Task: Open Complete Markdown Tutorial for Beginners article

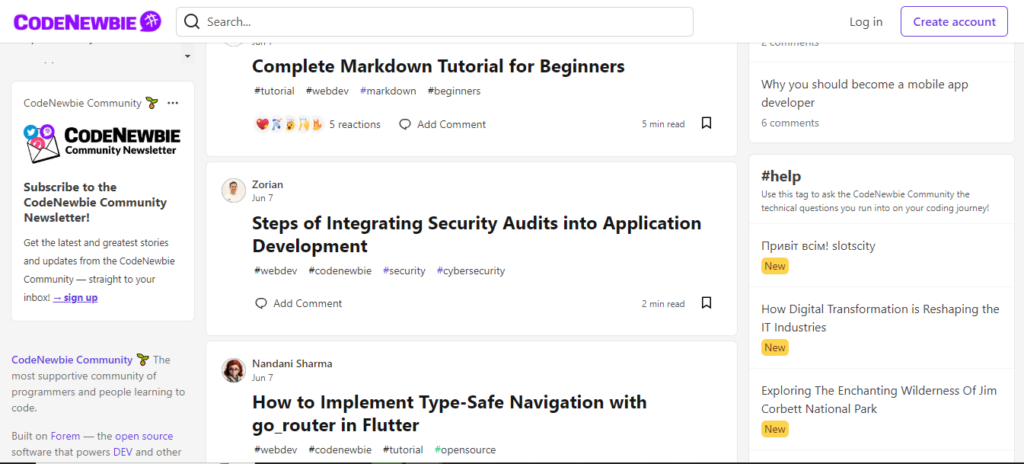Action: click(438, 66)
